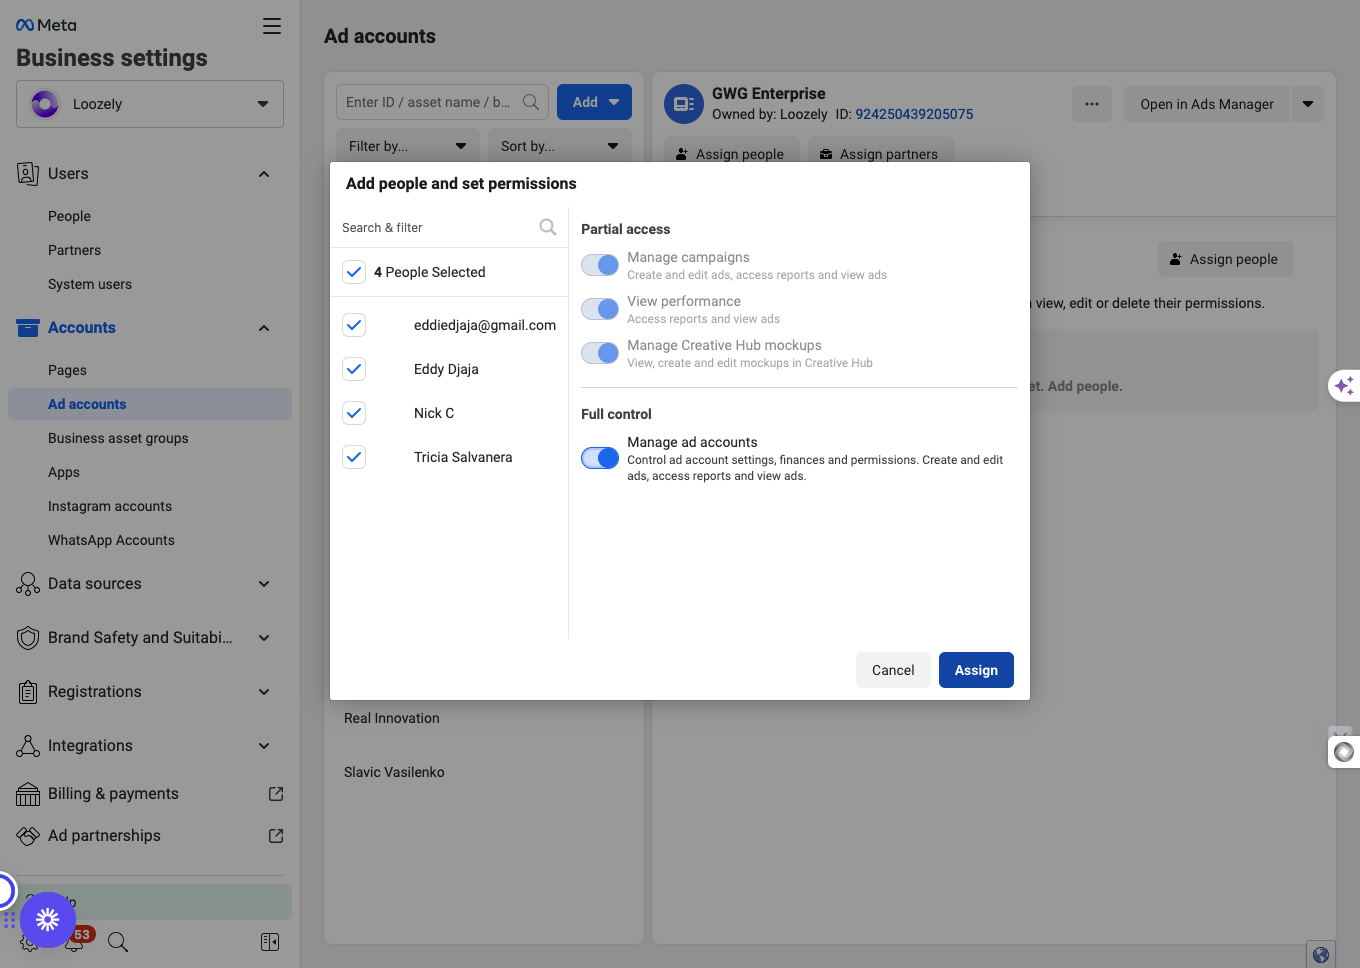Open the People menu item

69,216
